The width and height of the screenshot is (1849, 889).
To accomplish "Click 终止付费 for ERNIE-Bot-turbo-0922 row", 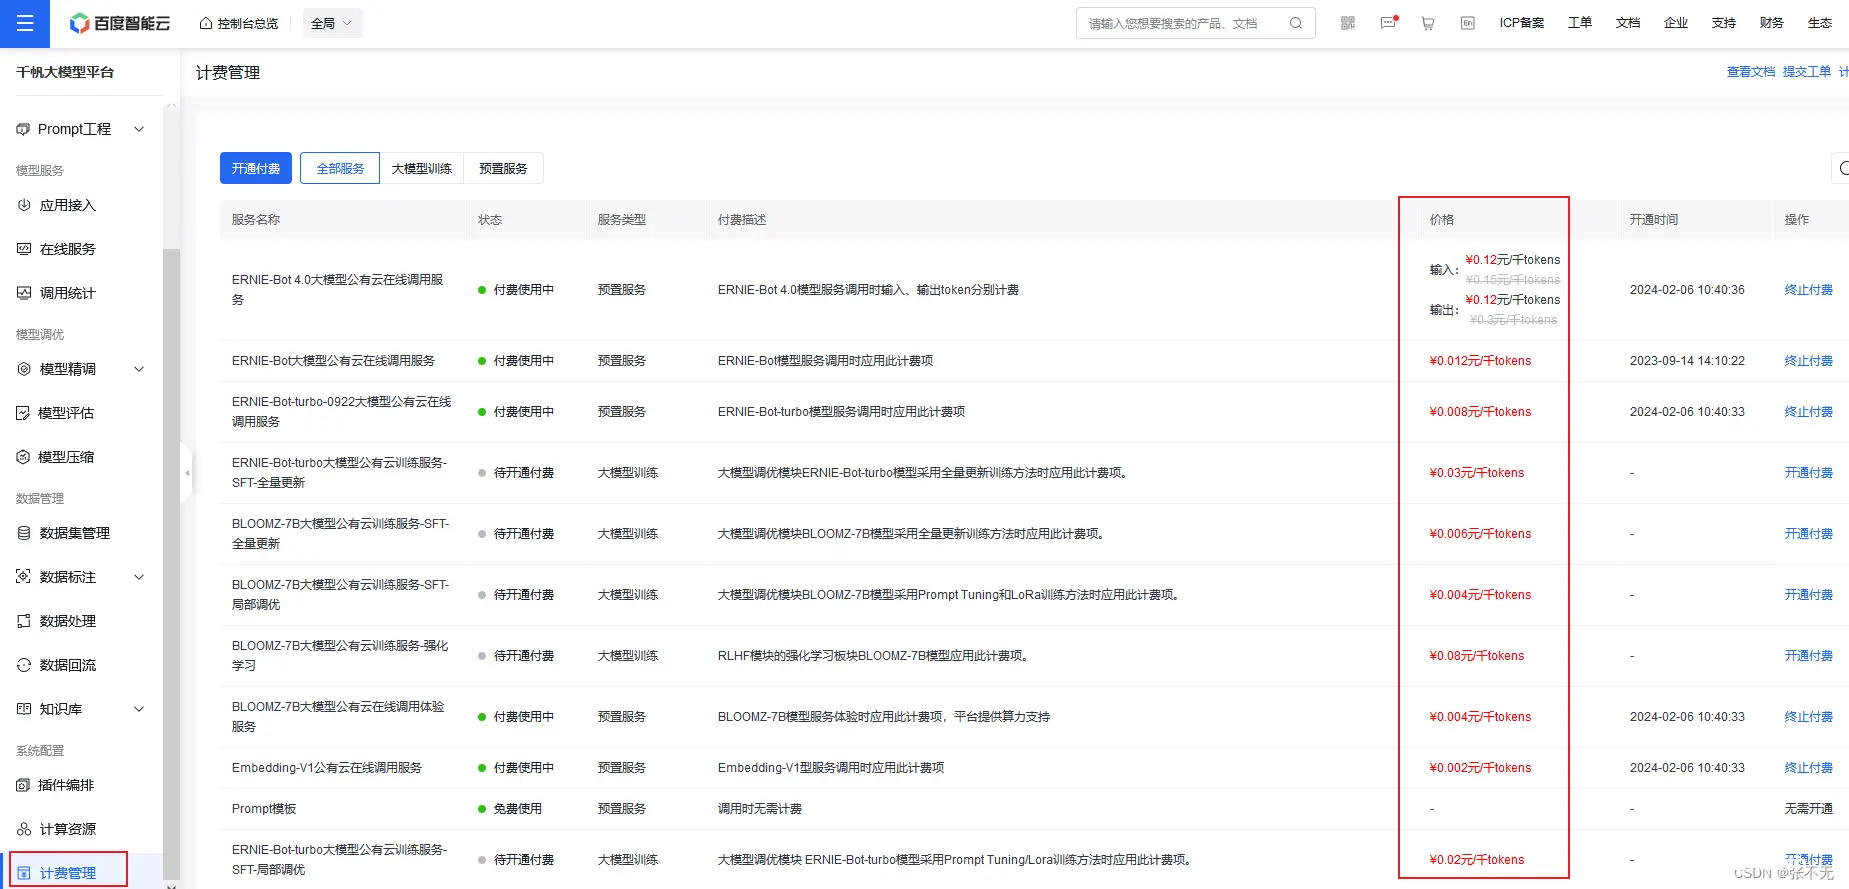I will click(x=1809, y=412).
